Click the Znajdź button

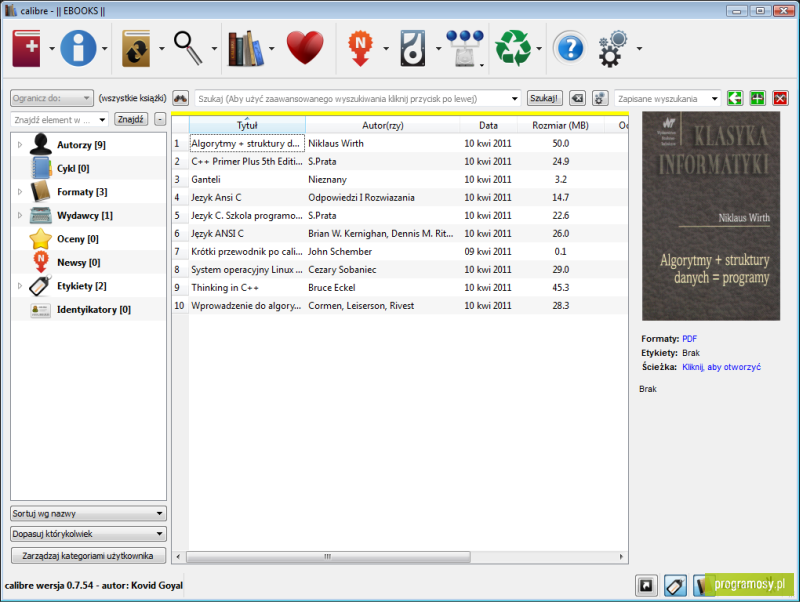coord(131,119)
